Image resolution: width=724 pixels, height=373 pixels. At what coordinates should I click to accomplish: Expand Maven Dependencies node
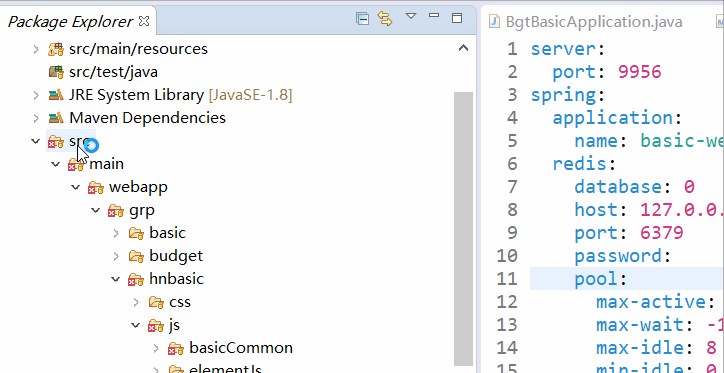click(36, 118)
